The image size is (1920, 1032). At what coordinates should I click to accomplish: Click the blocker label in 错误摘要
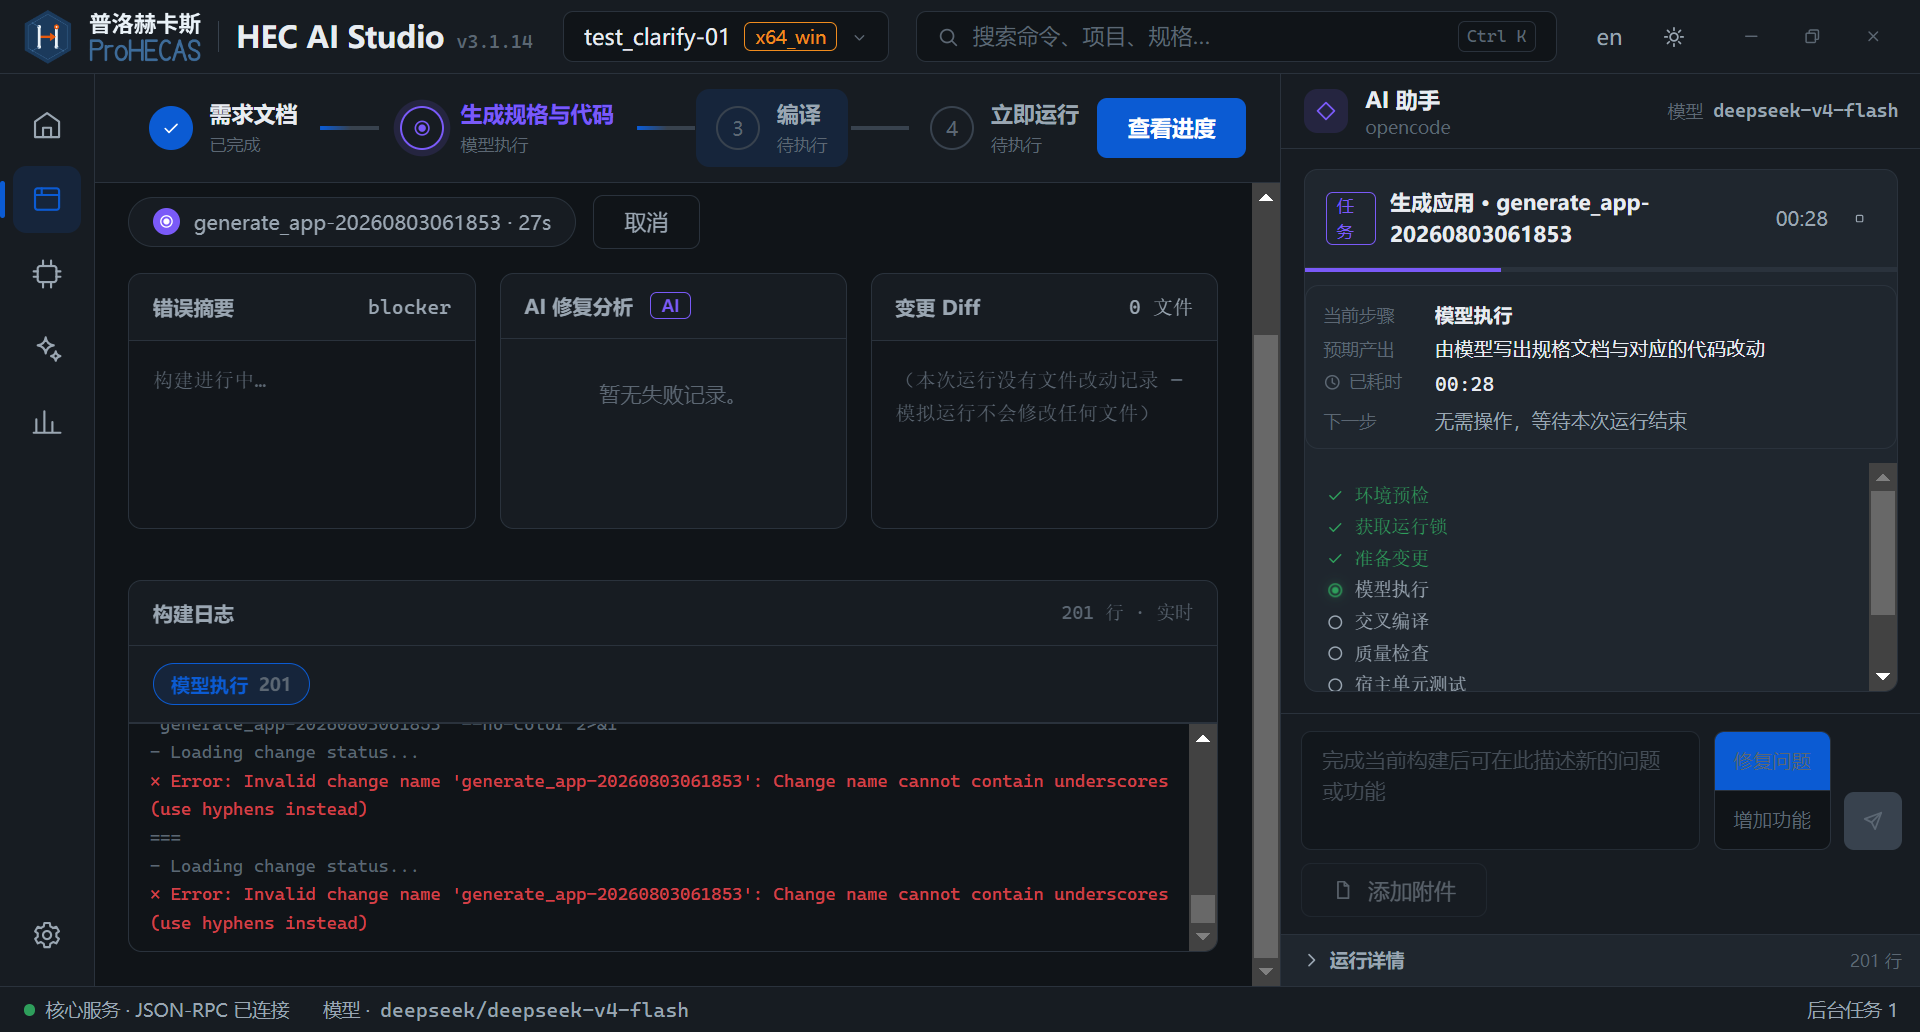point(409,307)
